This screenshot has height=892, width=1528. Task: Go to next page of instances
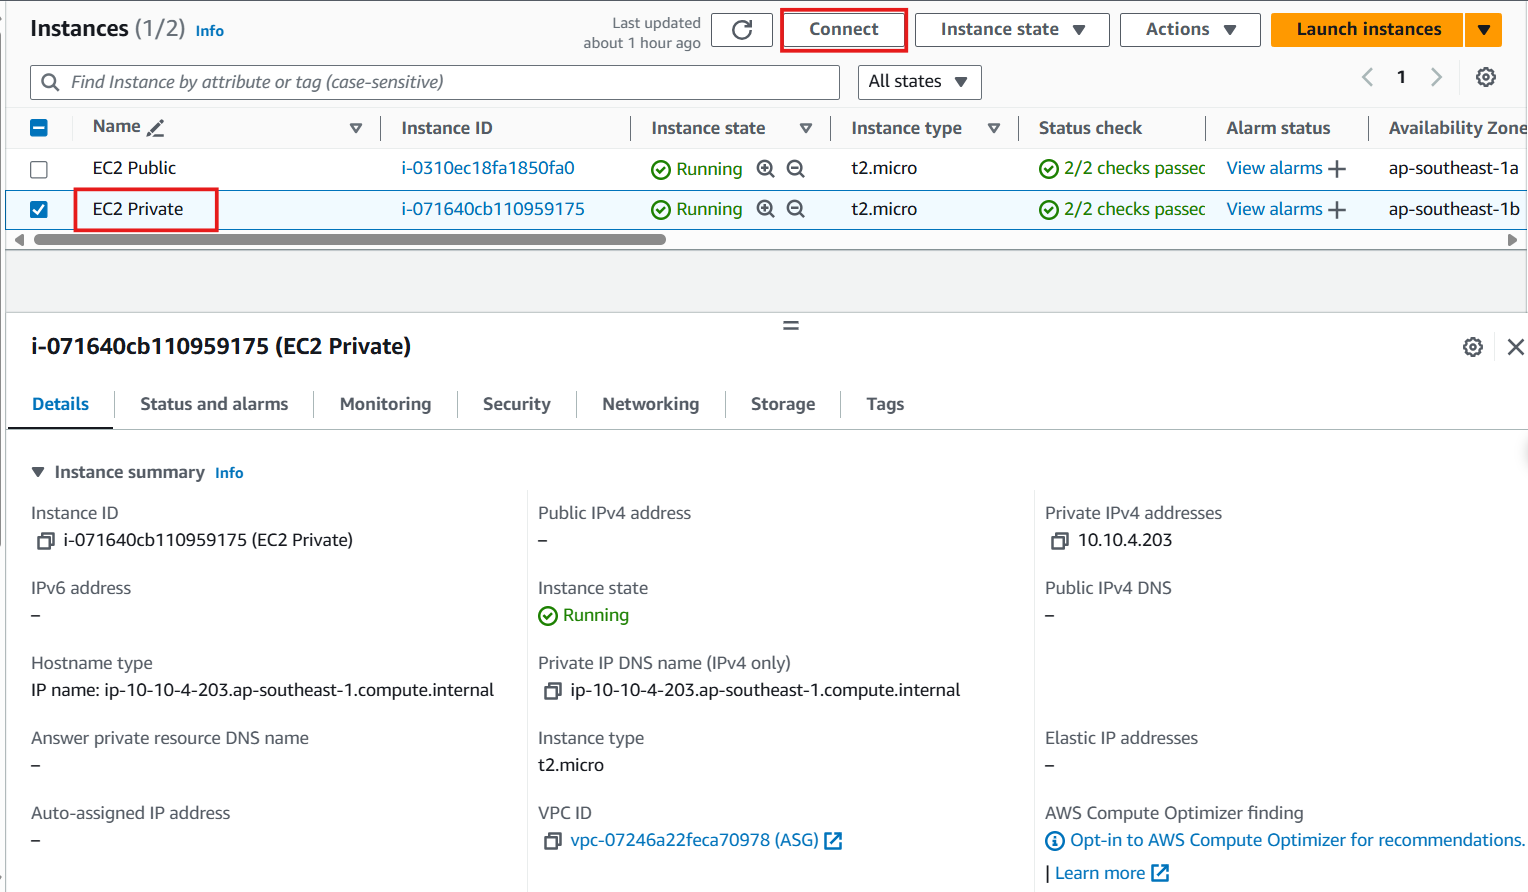[1437, 77]
